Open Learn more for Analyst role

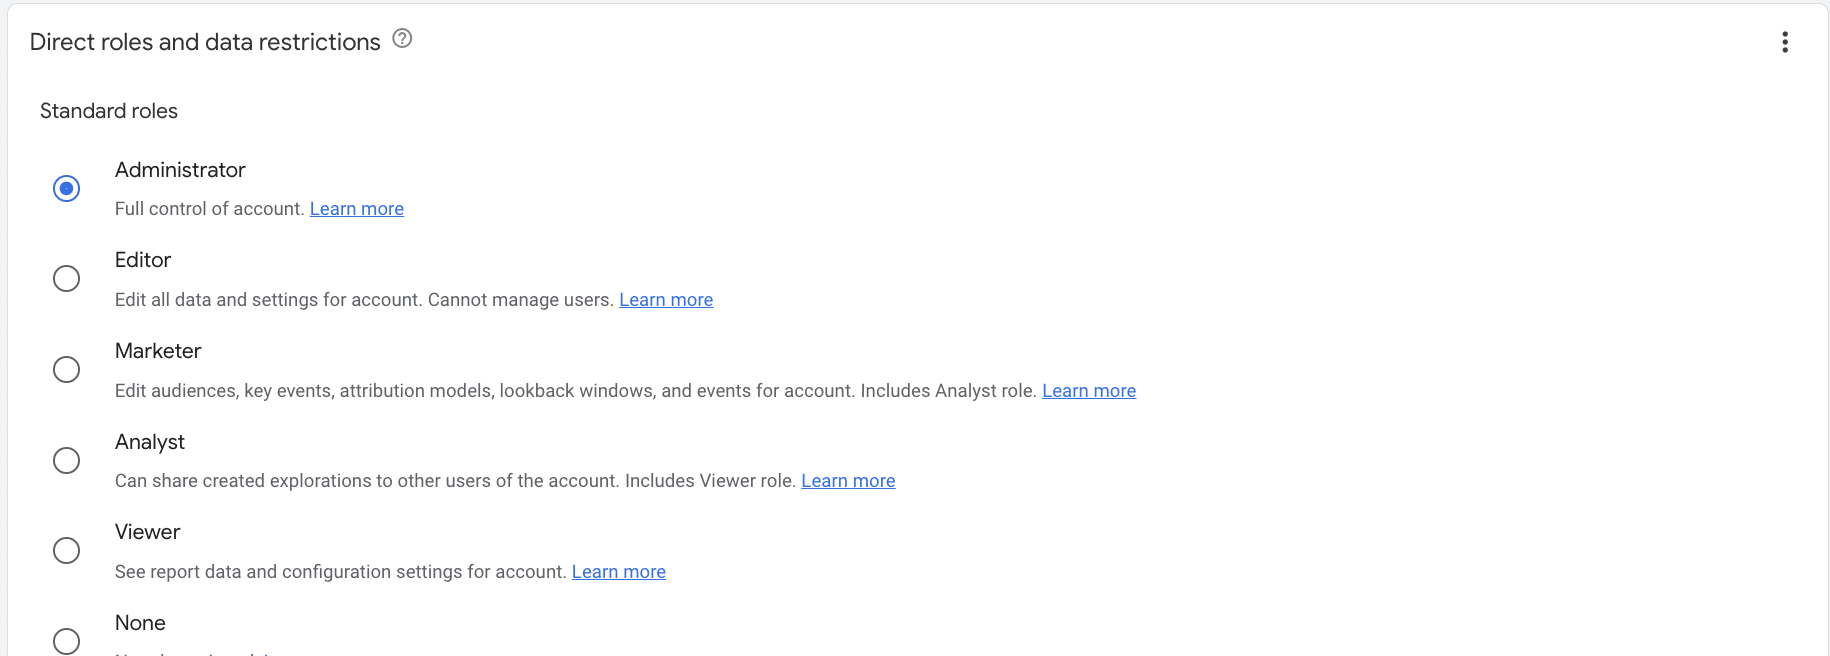[x=848, y=480]
